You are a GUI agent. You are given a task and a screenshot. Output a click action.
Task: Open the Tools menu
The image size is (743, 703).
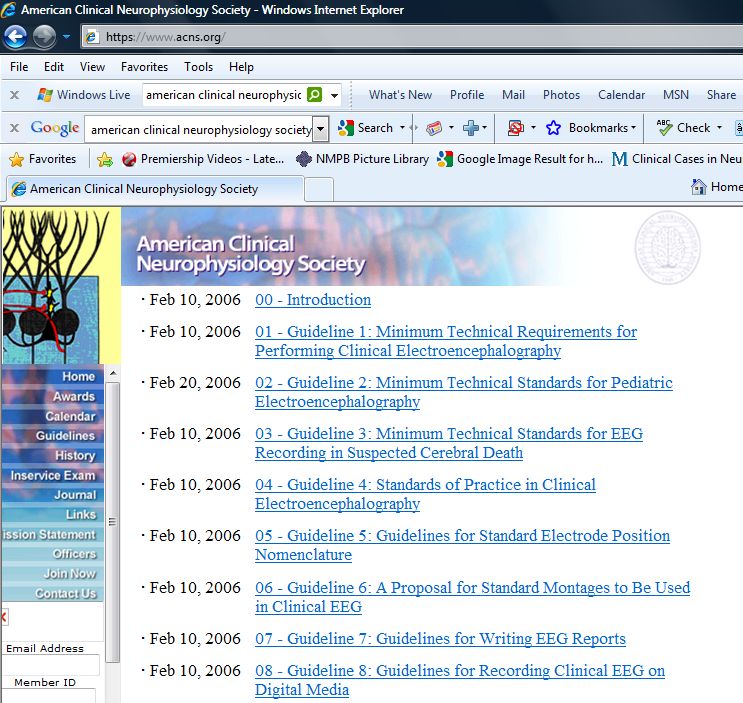coord(198,67)
